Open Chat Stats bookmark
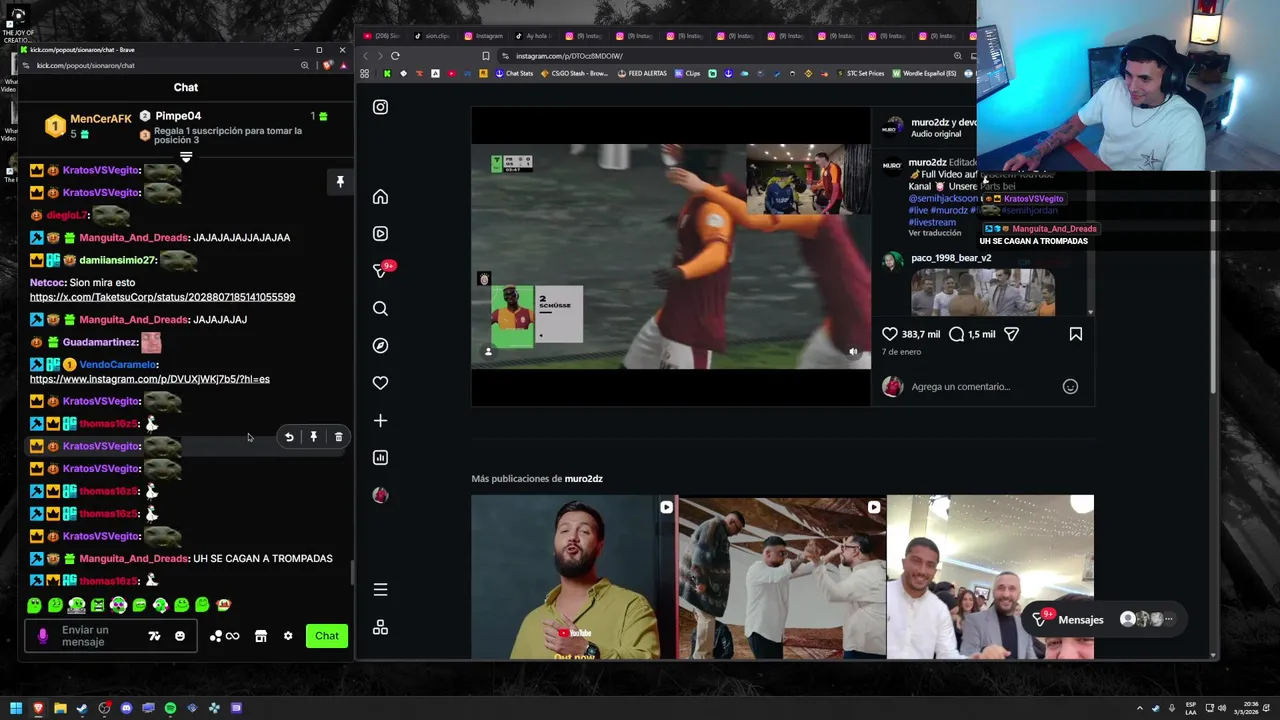The image size is (1280, 720). pyautogui.click(x=514, y=73)
